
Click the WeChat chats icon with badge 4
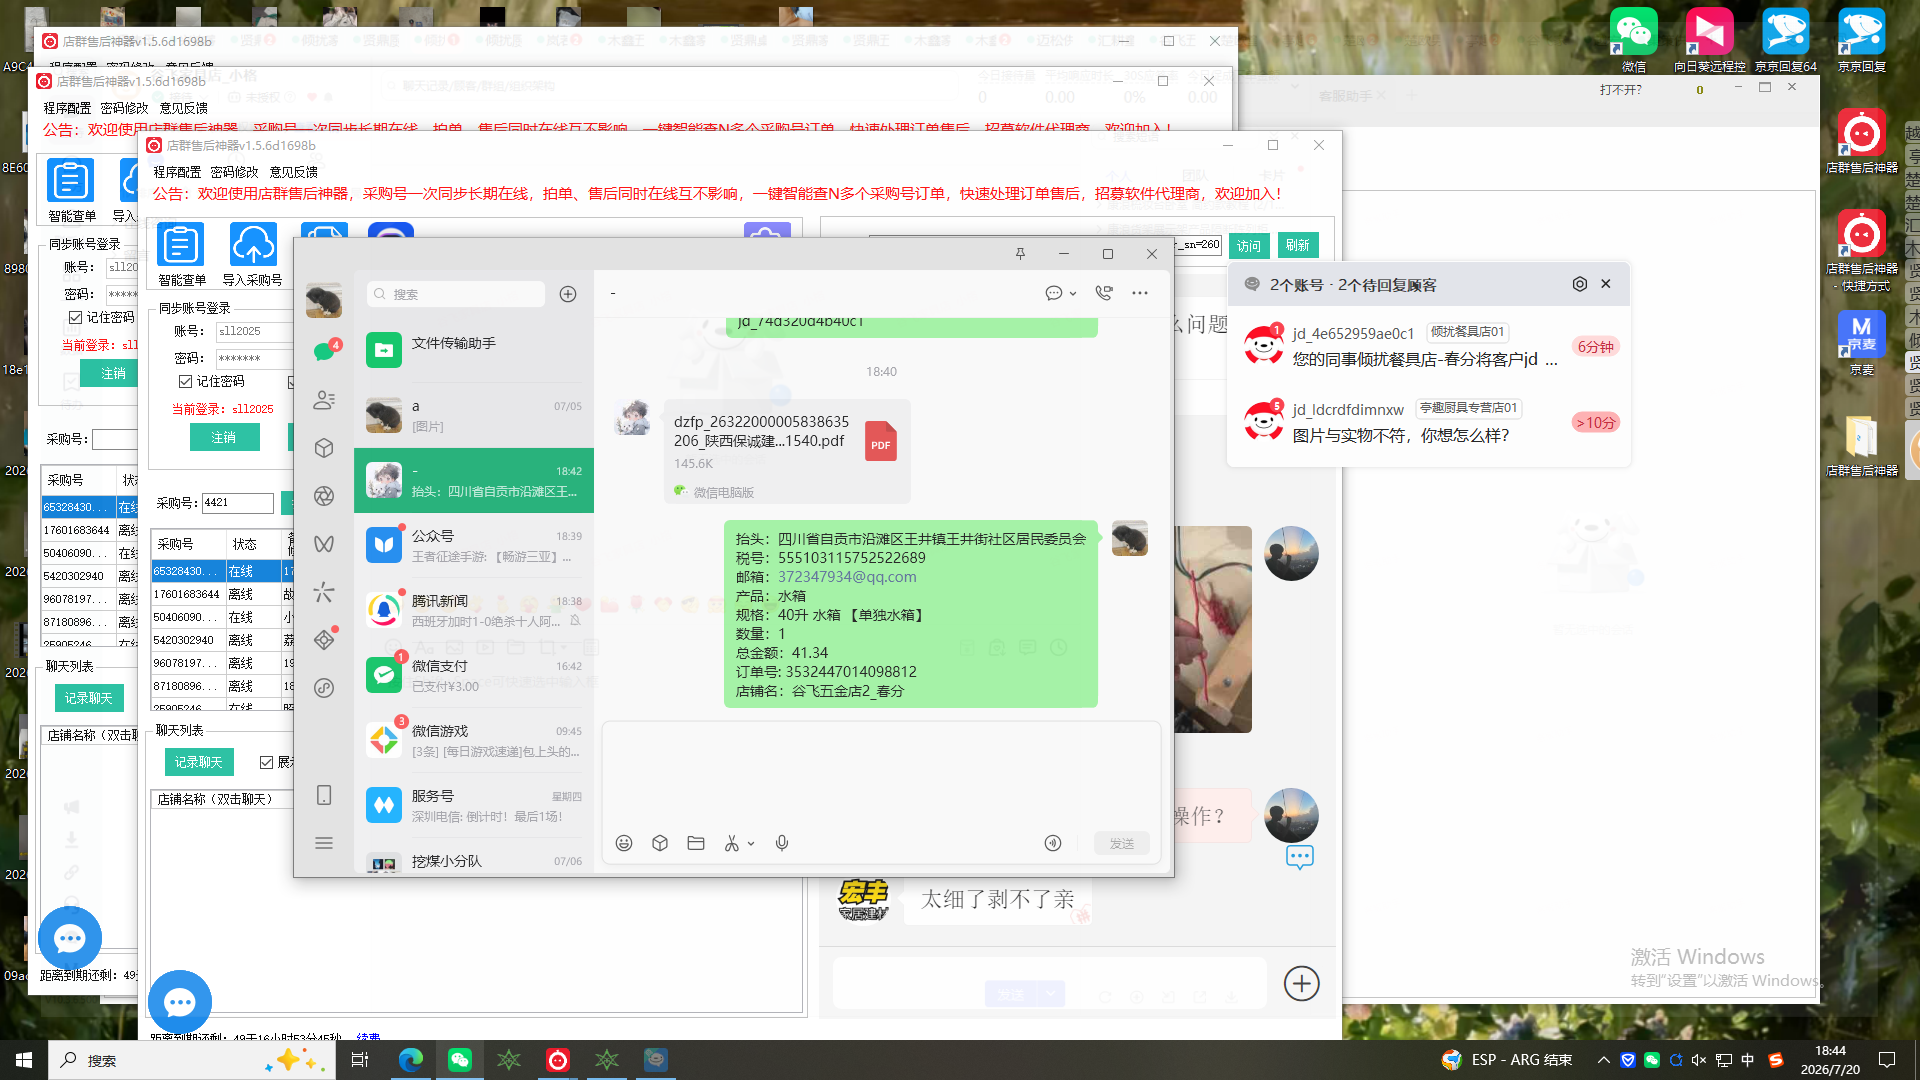(x=324, y=351)
